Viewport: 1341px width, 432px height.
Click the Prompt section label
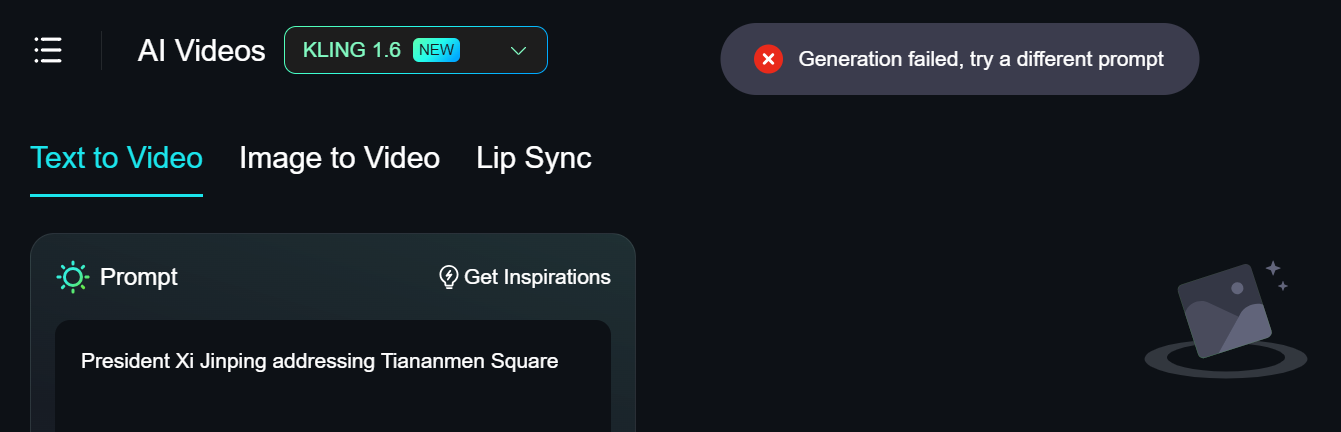(x=139, y=277)
